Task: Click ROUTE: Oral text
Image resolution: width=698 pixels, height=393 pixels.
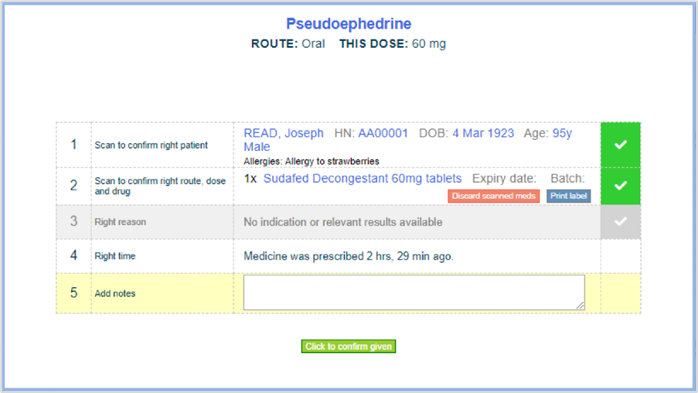Action: (288, 44)
